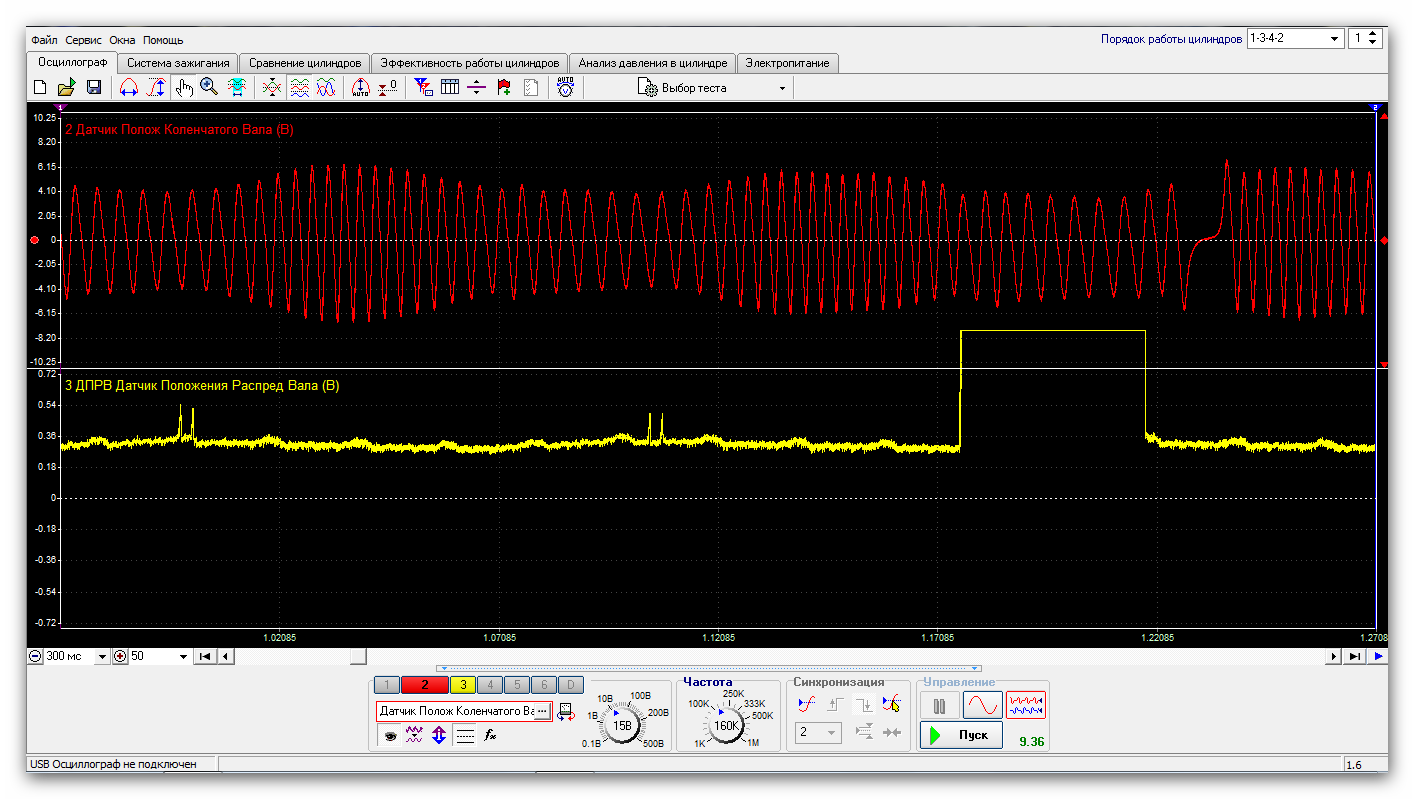Toggle channel 6 button
Image resolution: width=1414 pixels, height=799 pixels.
coord(544,685)
